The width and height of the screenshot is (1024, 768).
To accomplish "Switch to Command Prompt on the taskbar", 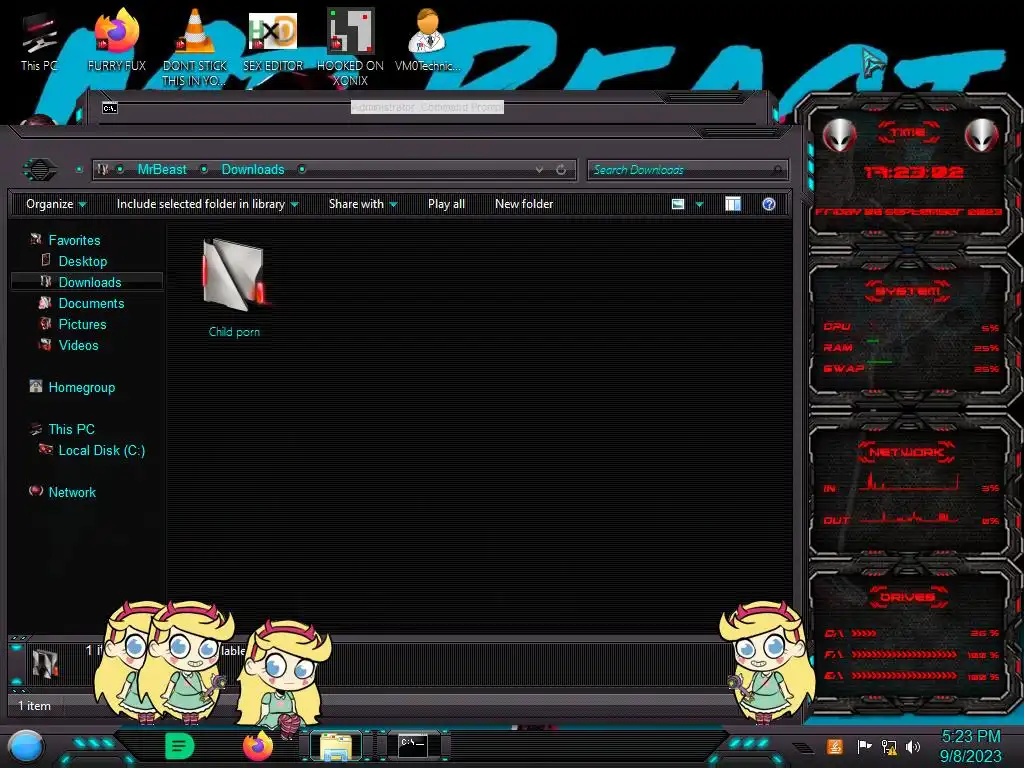I will [413, 746].
